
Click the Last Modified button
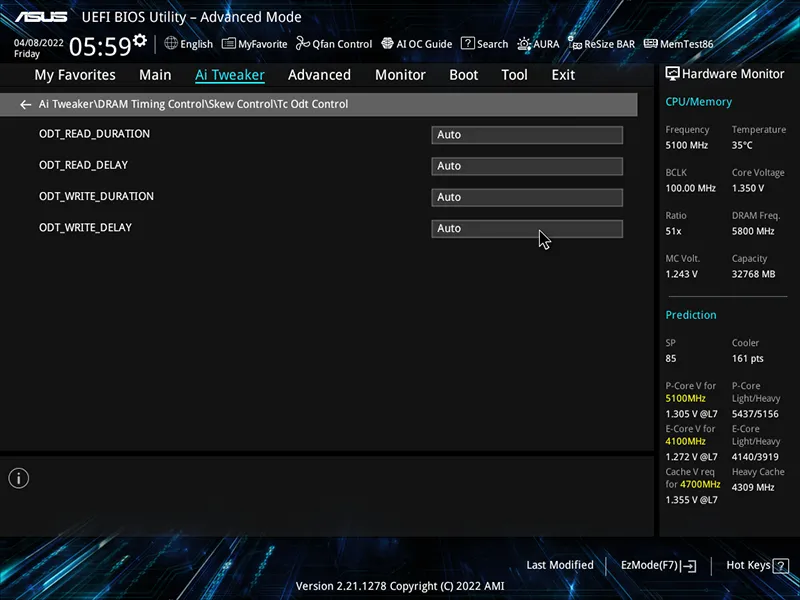point(560,565)
